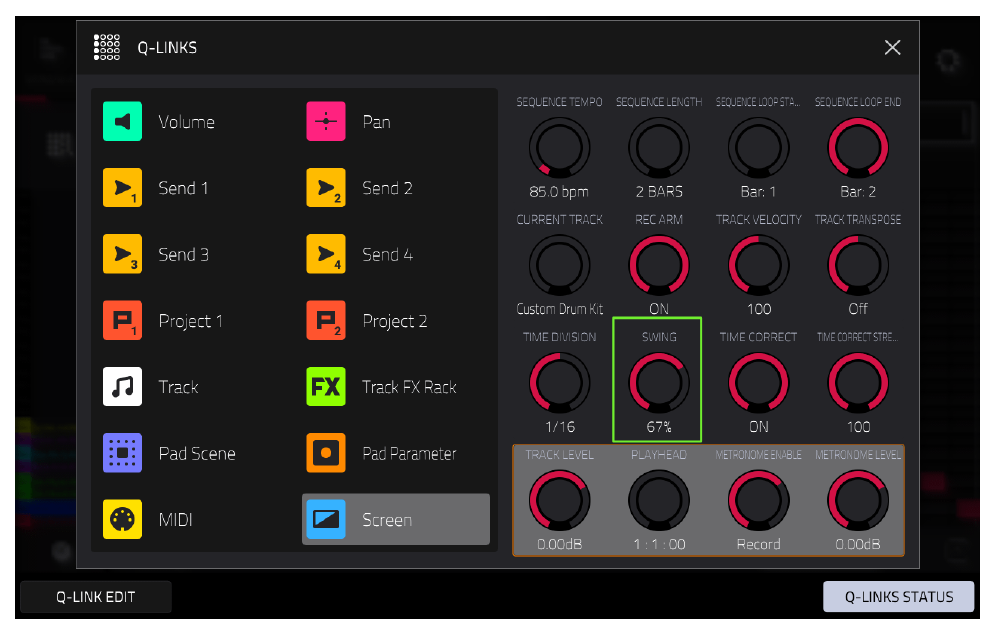Select the Send 2 arrow icon

(x=326, y=187)
